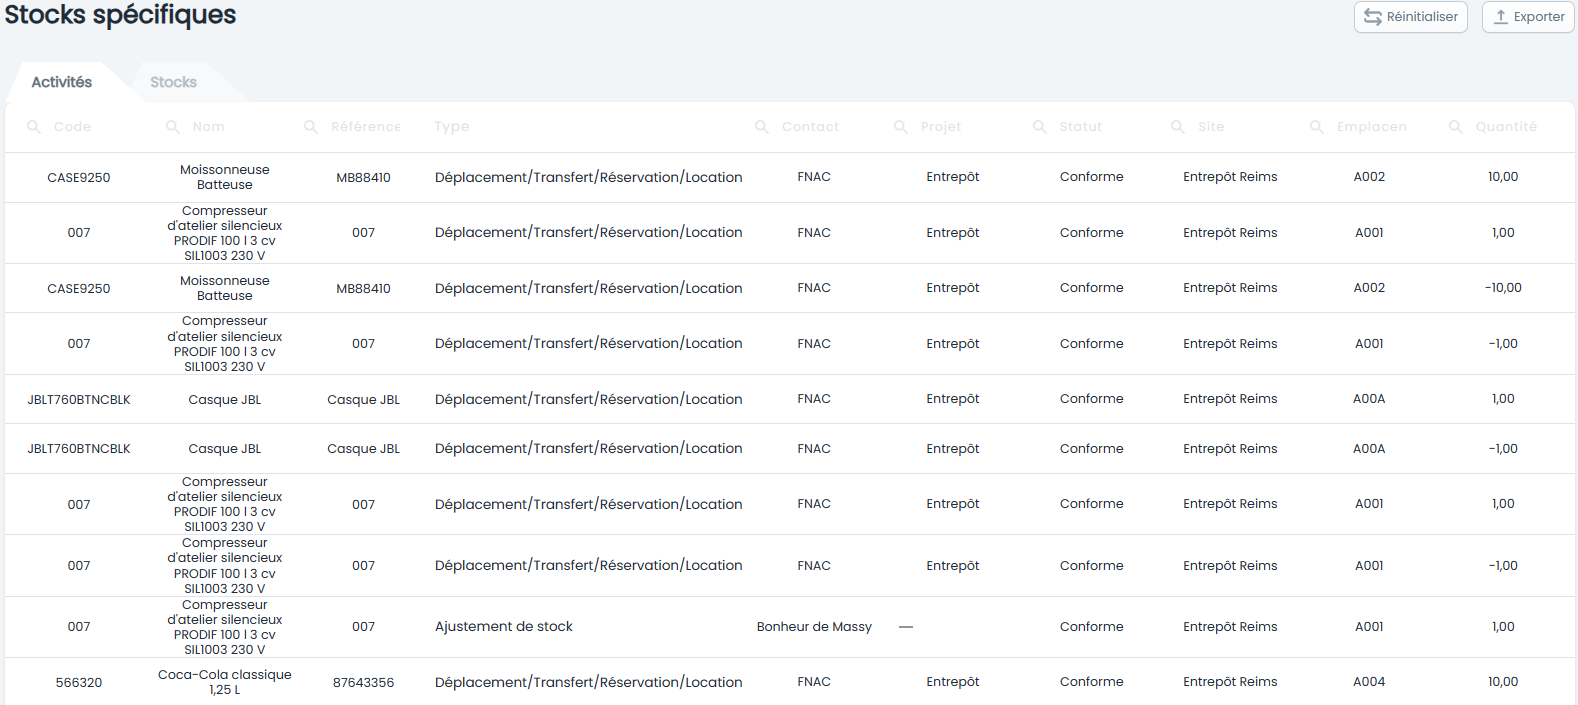Click reference 87643356 cell

[364, 683]
